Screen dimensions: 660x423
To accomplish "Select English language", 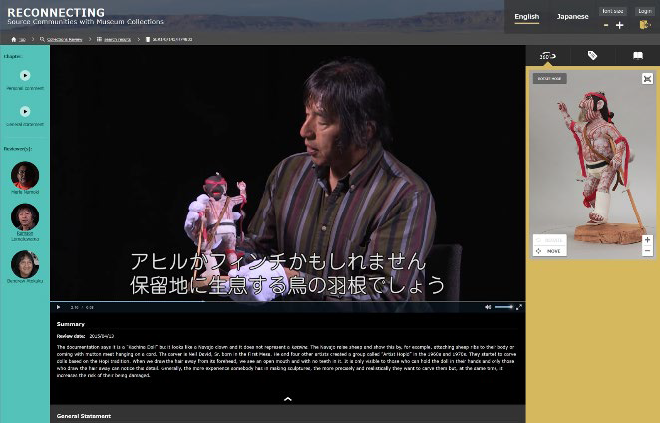I will tap(525, 16).
